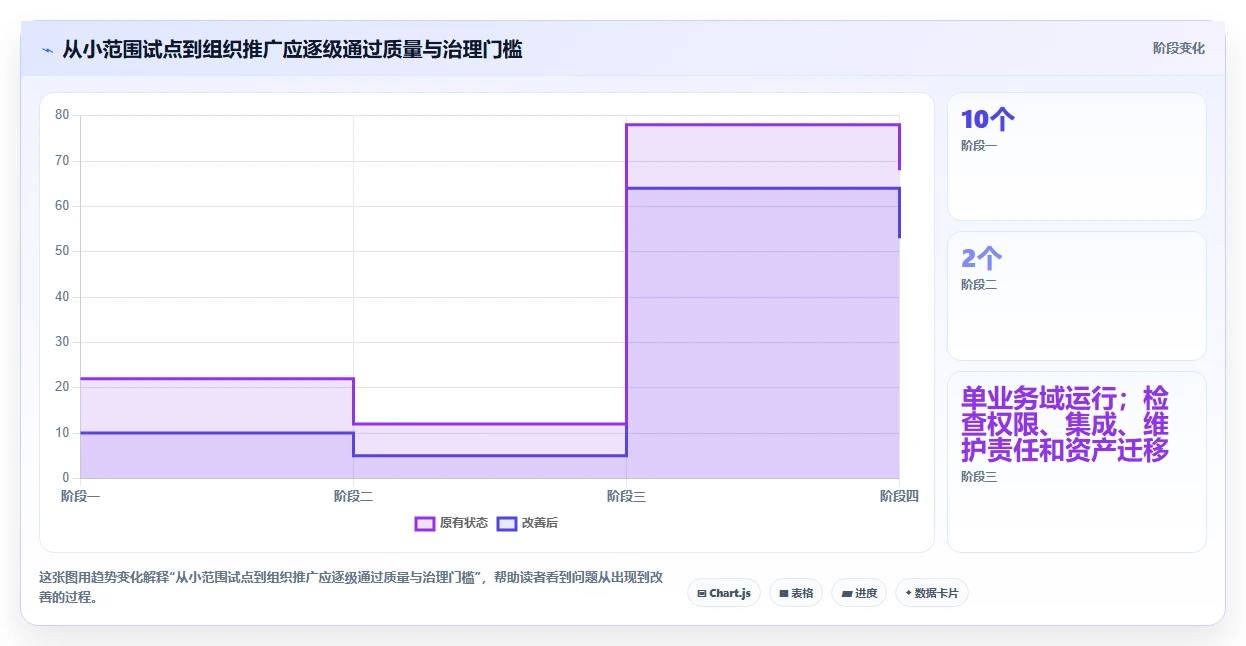
Task: Toggle the 改善后 legend swatch
Action: tap(507, 524)
